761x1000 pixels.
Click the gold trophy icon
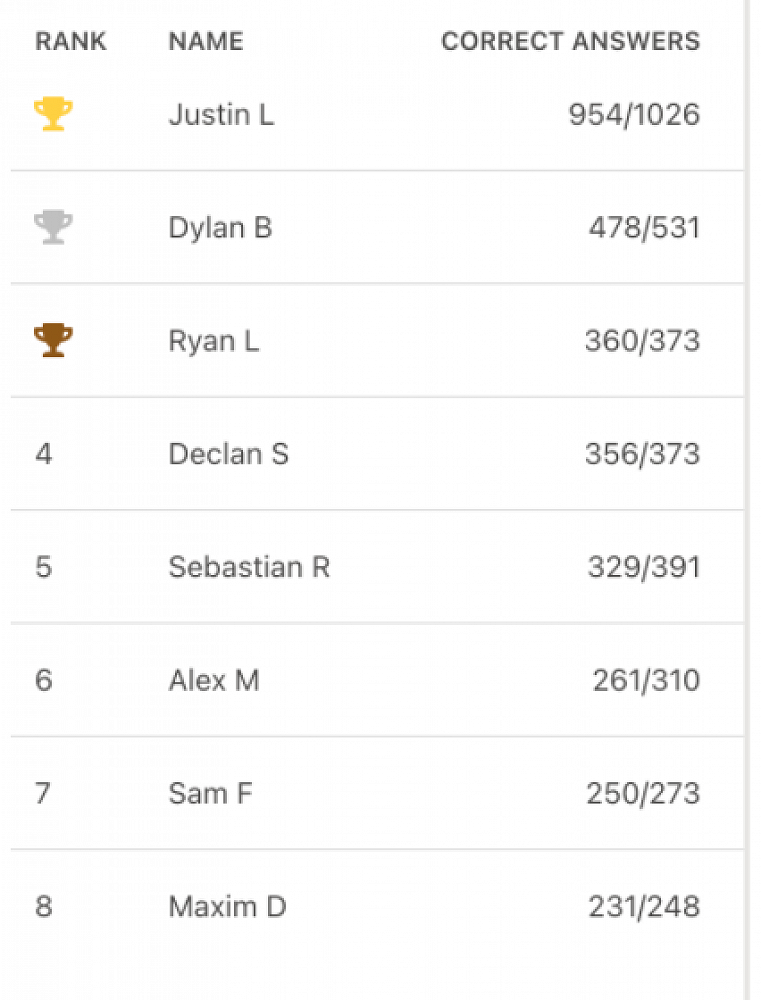[x=53, y=114]
